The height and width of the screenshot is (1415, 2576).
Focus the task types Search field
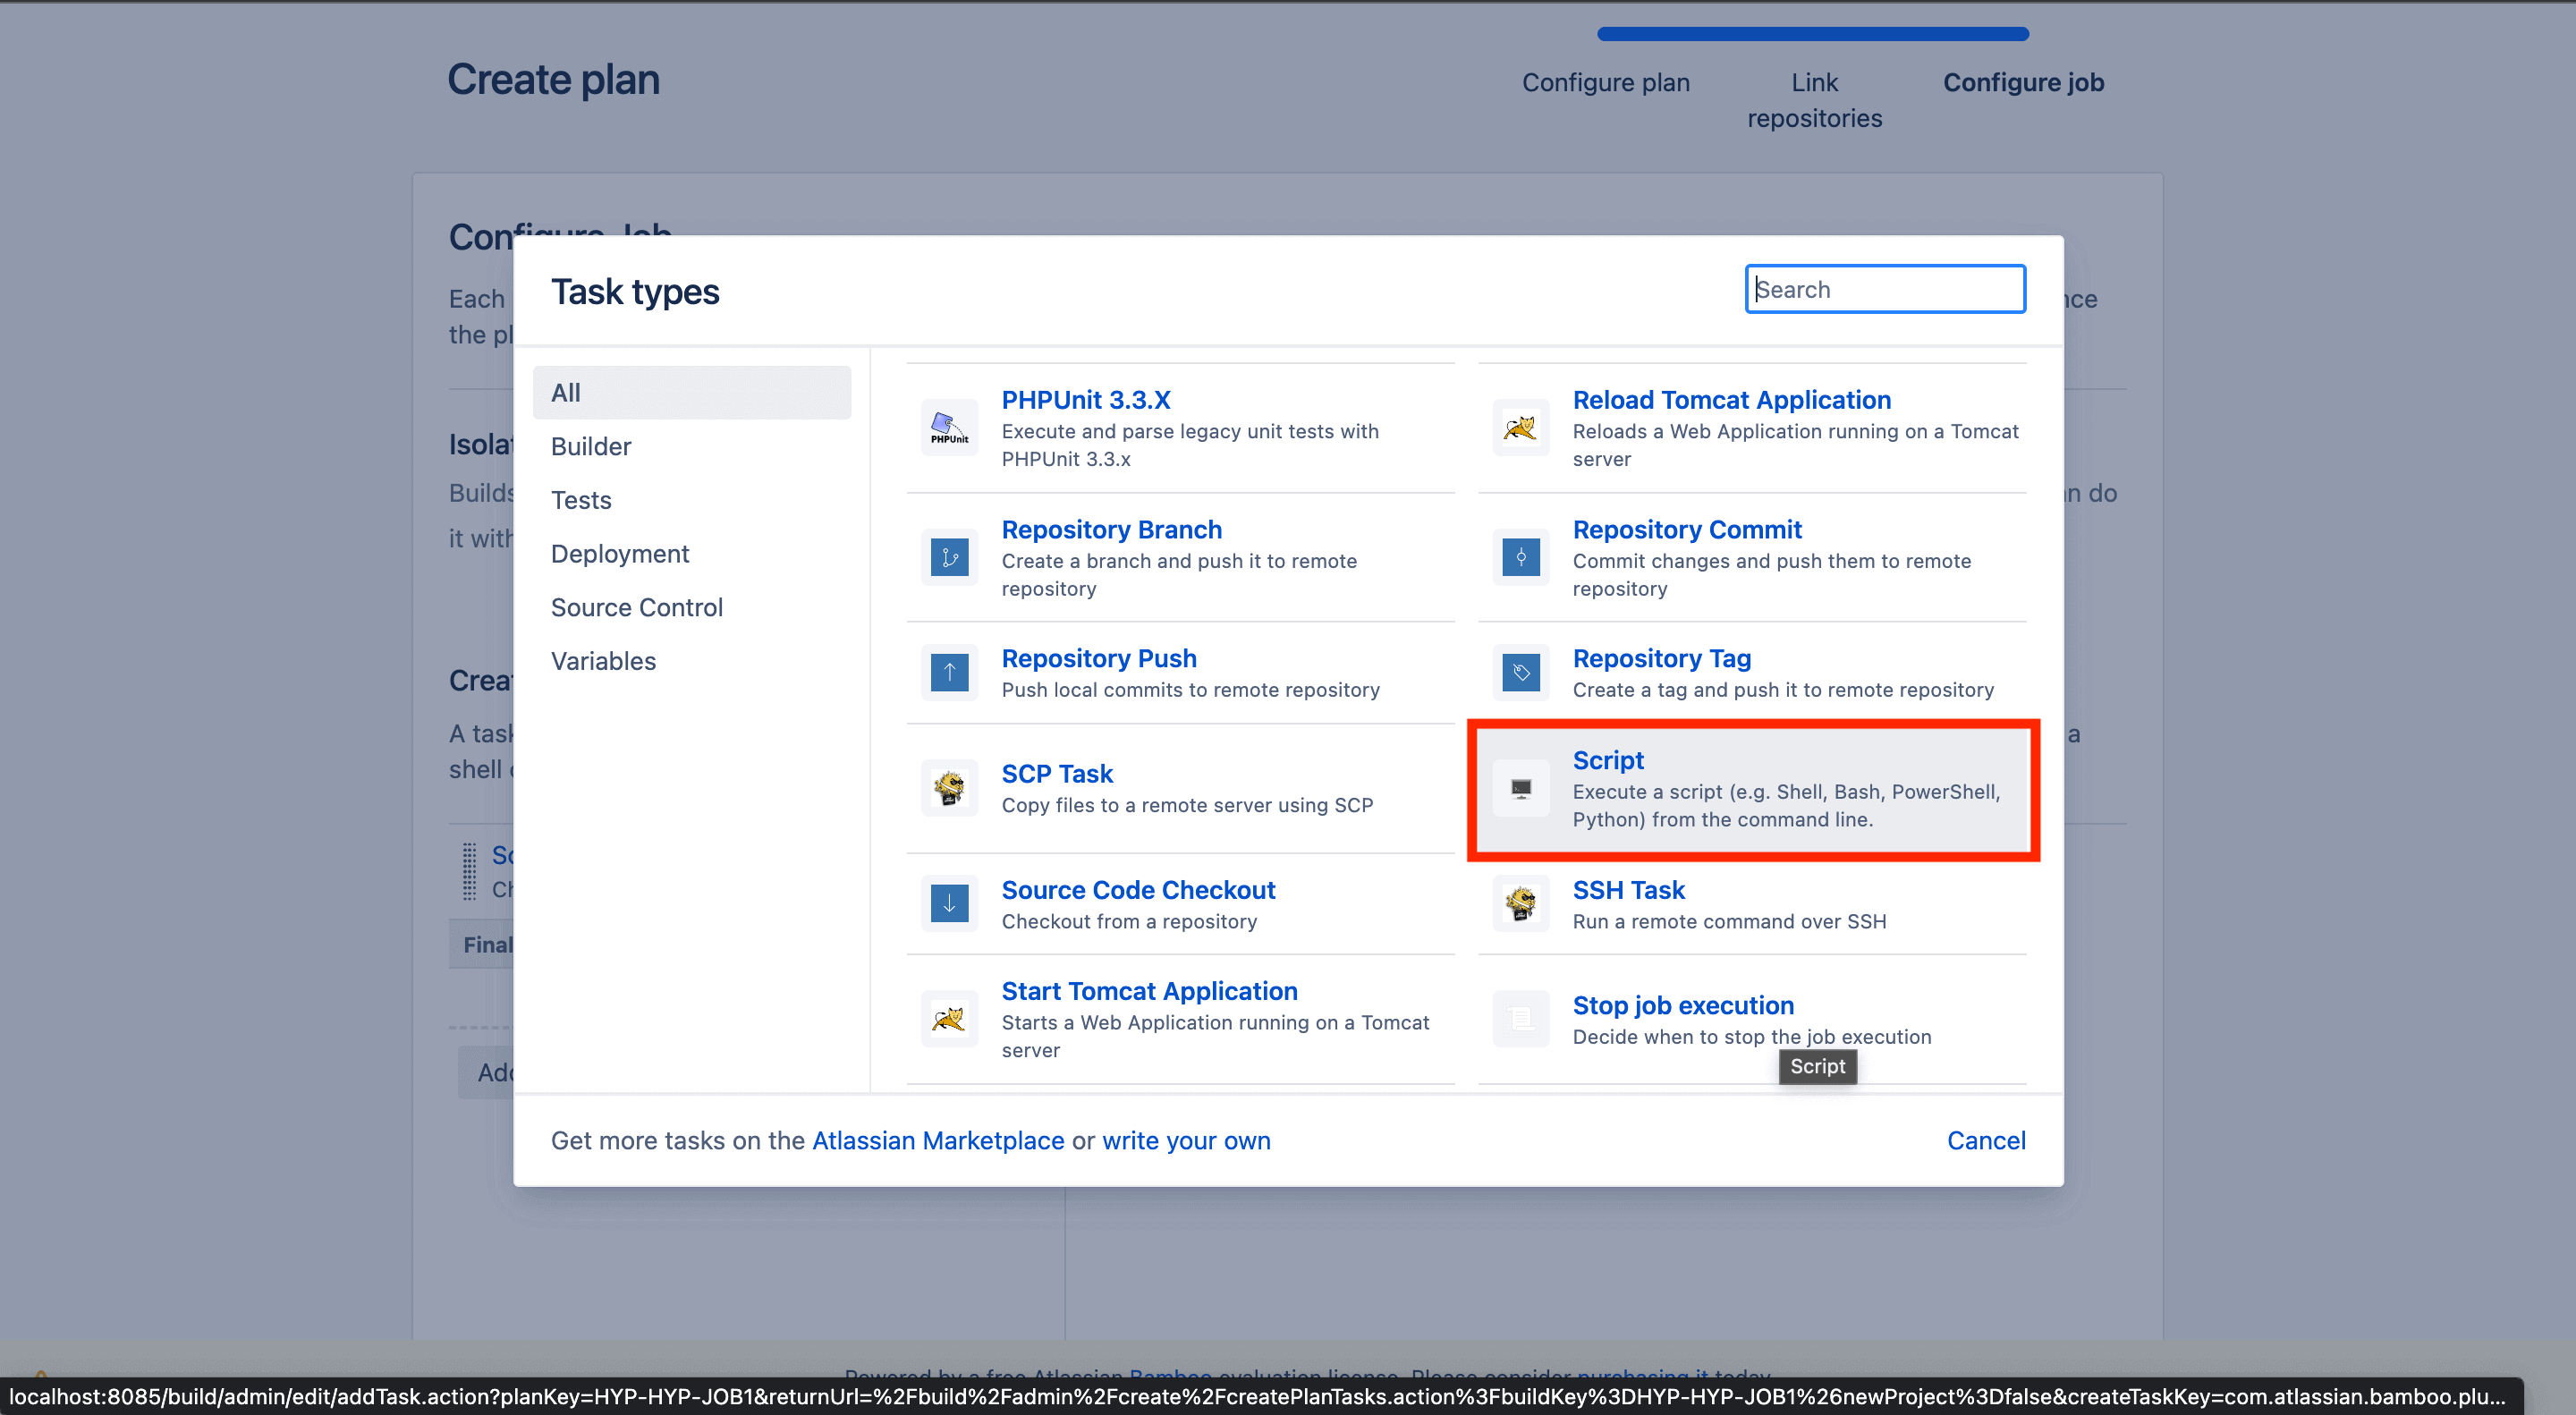1885,289
